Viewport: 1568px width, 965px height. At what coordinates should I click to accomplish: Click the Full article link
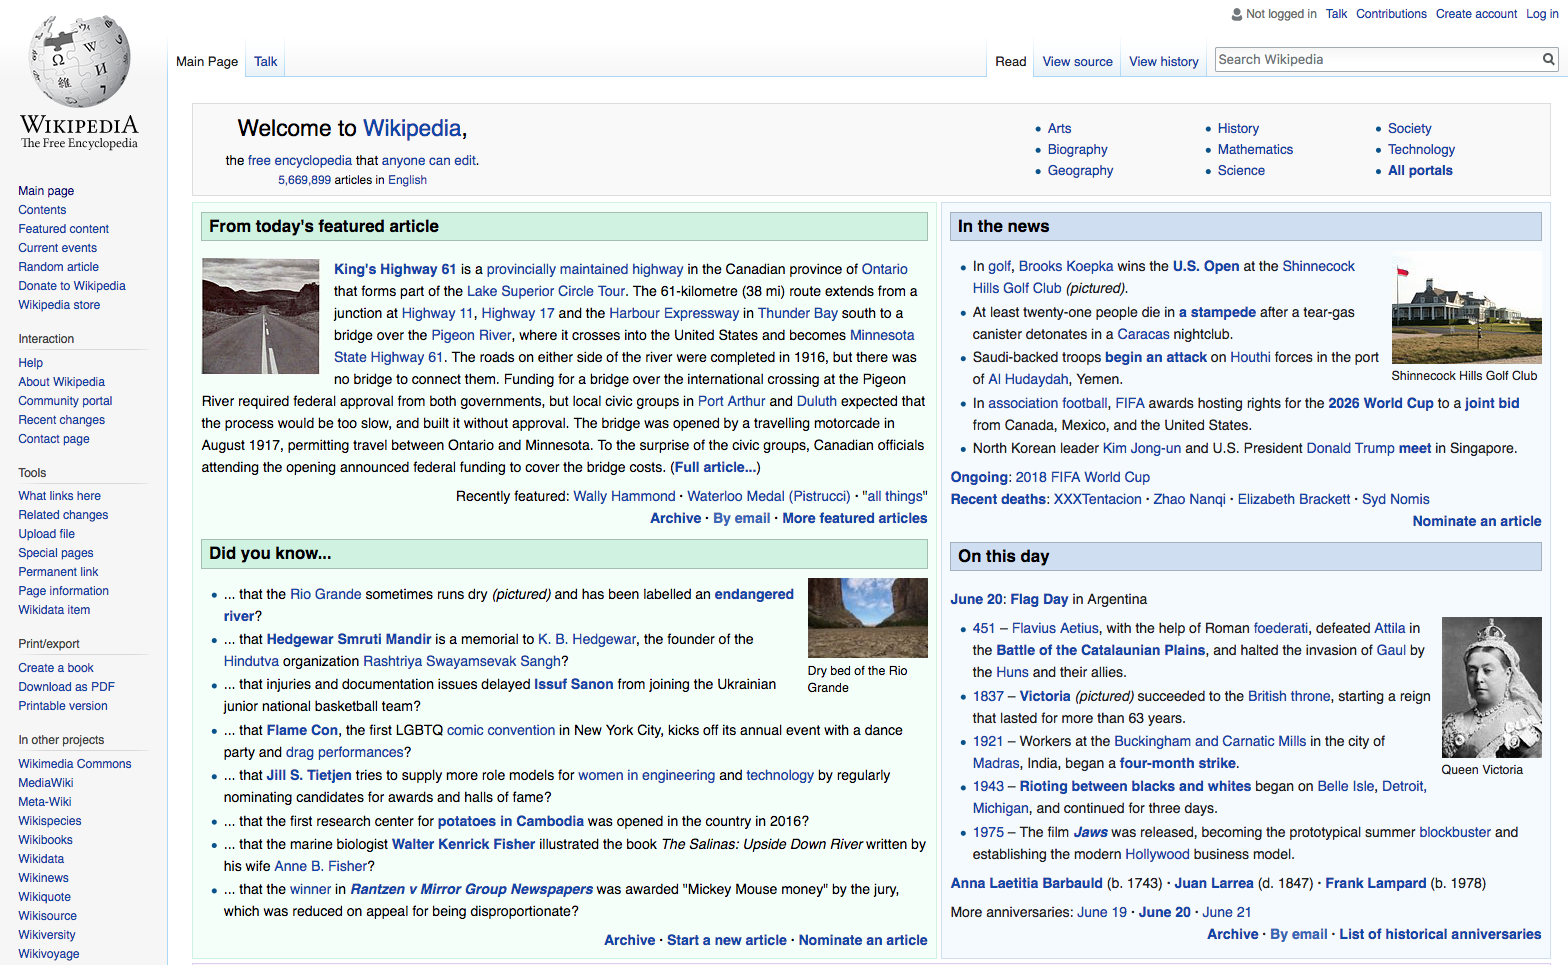pyautogui.click(x=714, y=467)
